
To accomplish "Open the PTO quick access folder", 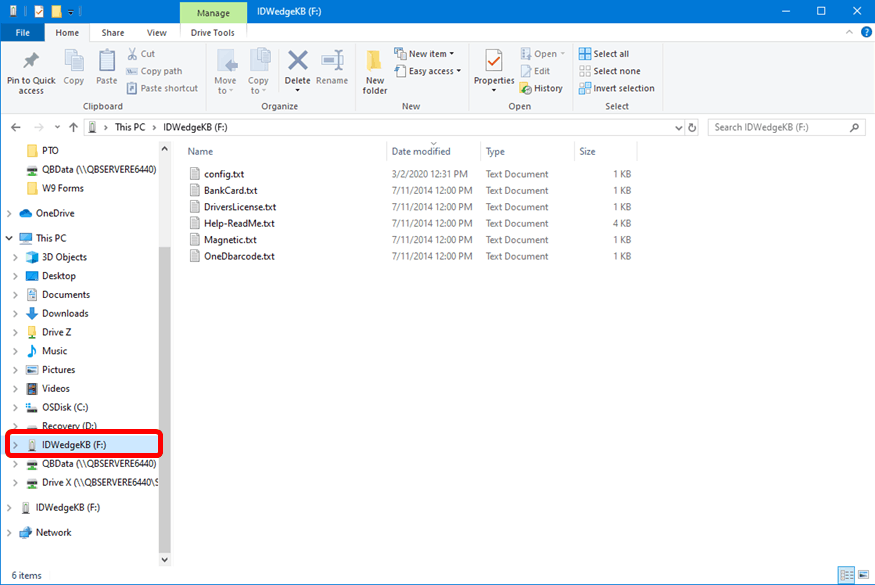I will [50, 151].
